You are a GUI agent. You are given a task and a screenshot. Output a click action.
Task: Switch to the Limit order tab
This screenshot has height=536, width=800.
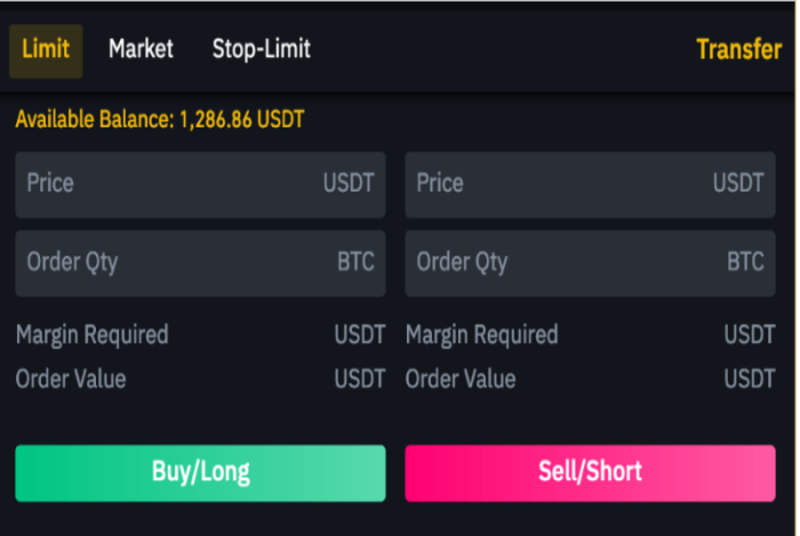tap(46, 50)
